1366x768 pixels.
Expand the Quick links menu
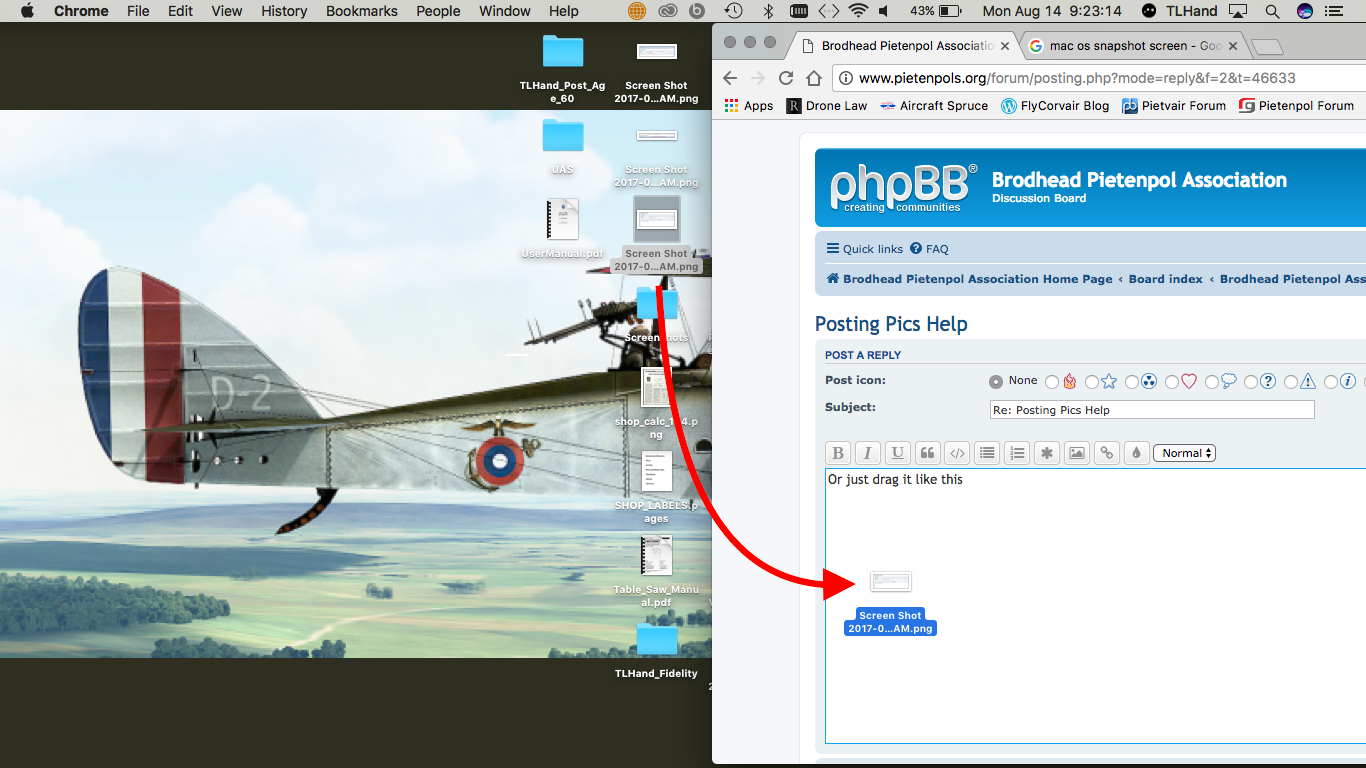coord(864,249)
